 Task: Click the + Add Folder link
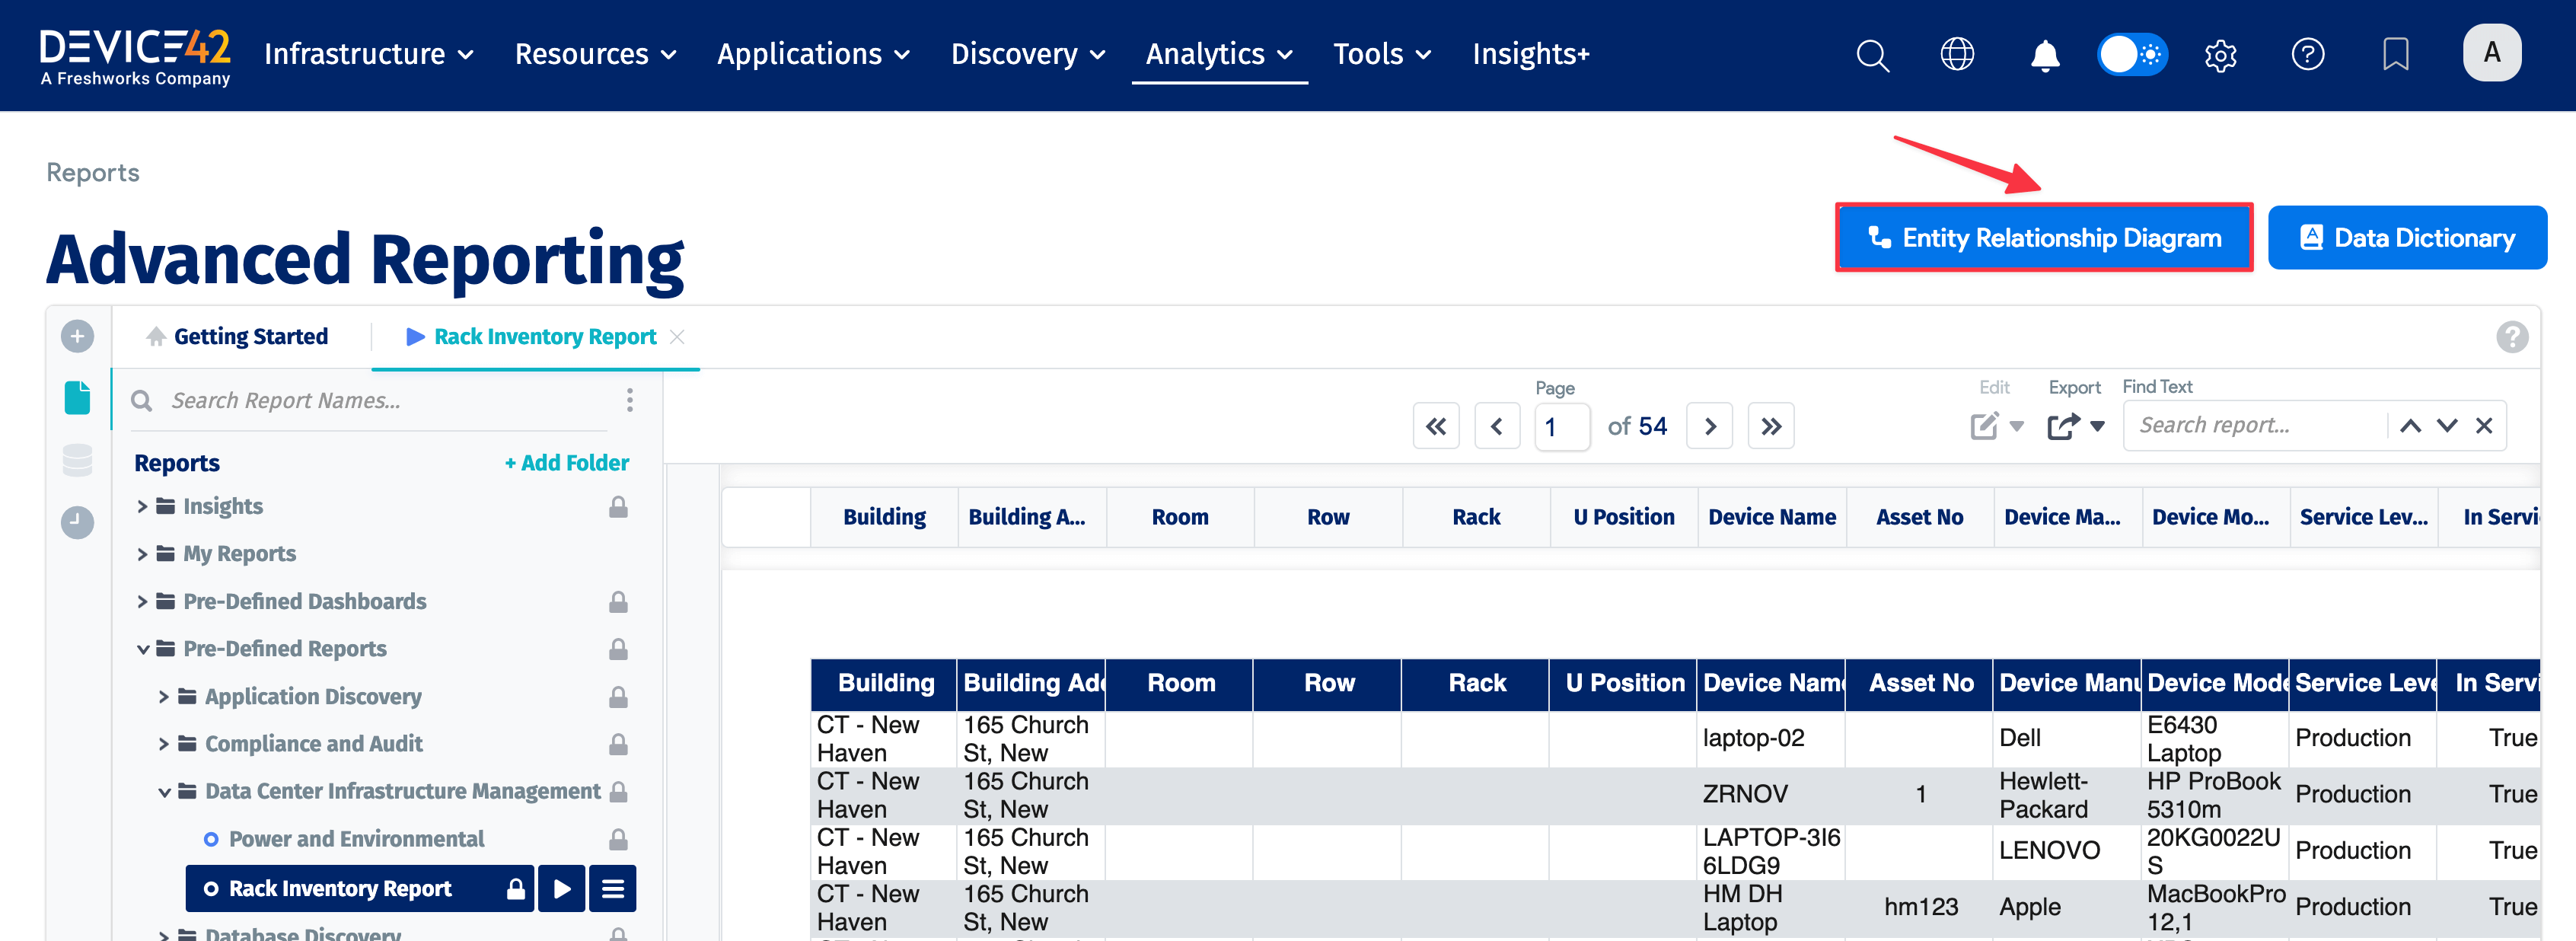coord(567,463)
